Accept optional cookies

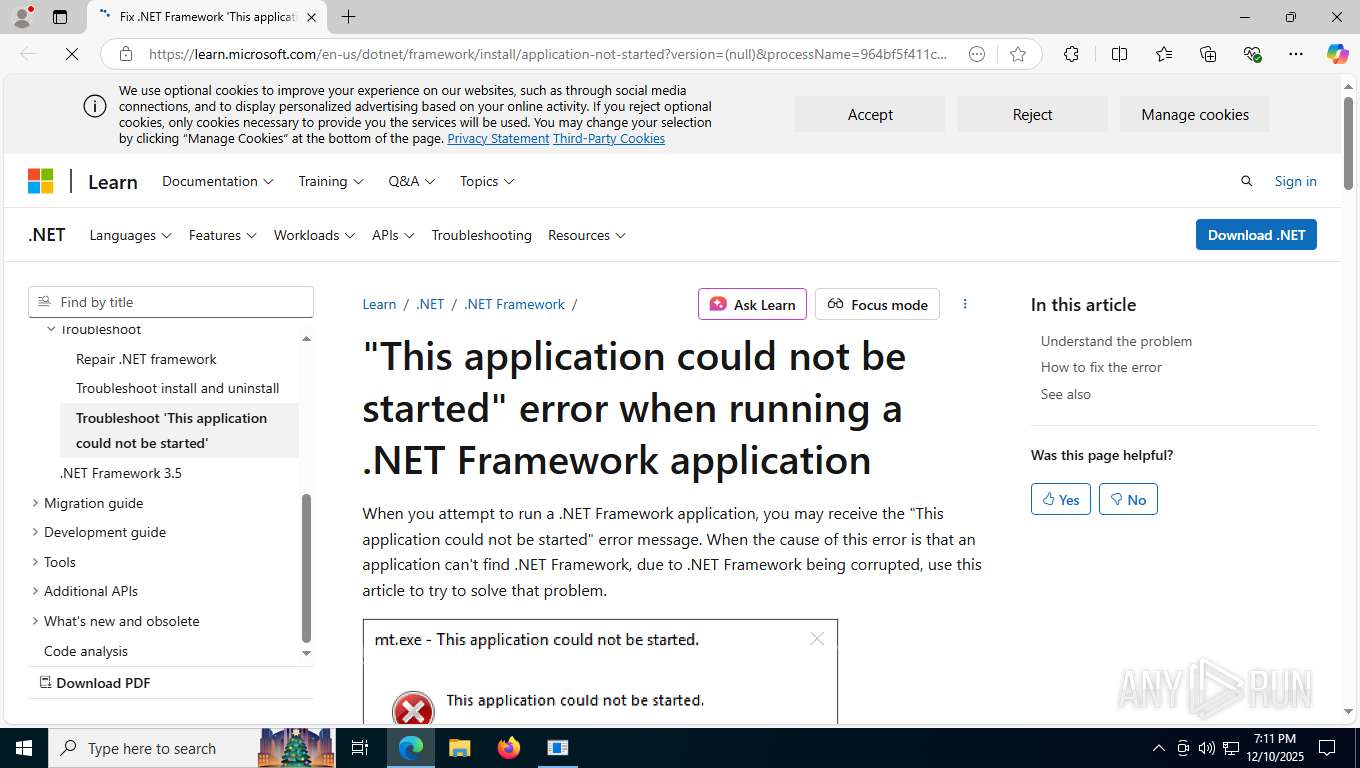[870, 114]
